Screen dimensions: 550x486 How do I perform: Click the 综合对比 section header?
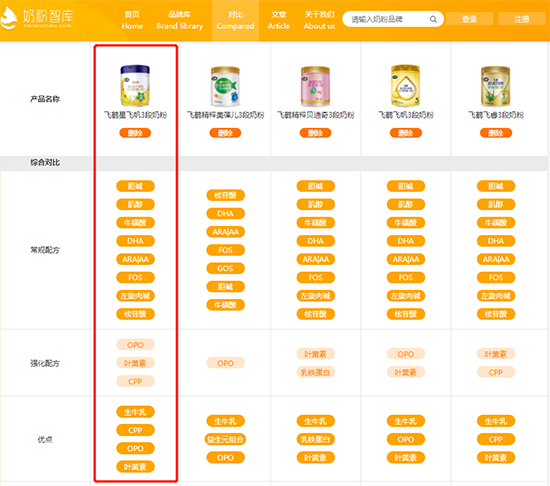click(x=45, y=162)
